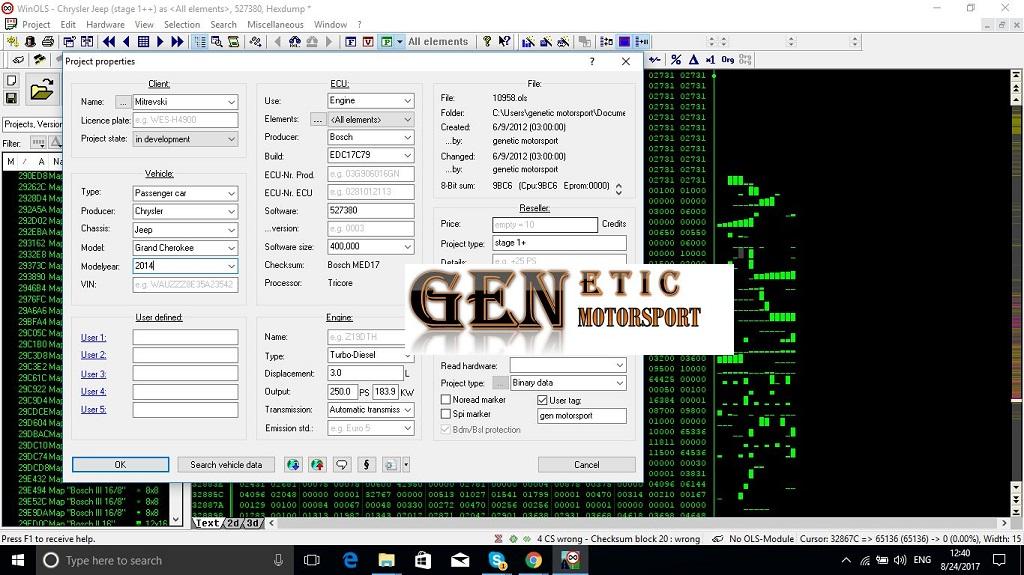The width and height of the screenshot is (1024, 575).
Task: Click the paragraph symbol button in dialog
Action: coord(367,465)
